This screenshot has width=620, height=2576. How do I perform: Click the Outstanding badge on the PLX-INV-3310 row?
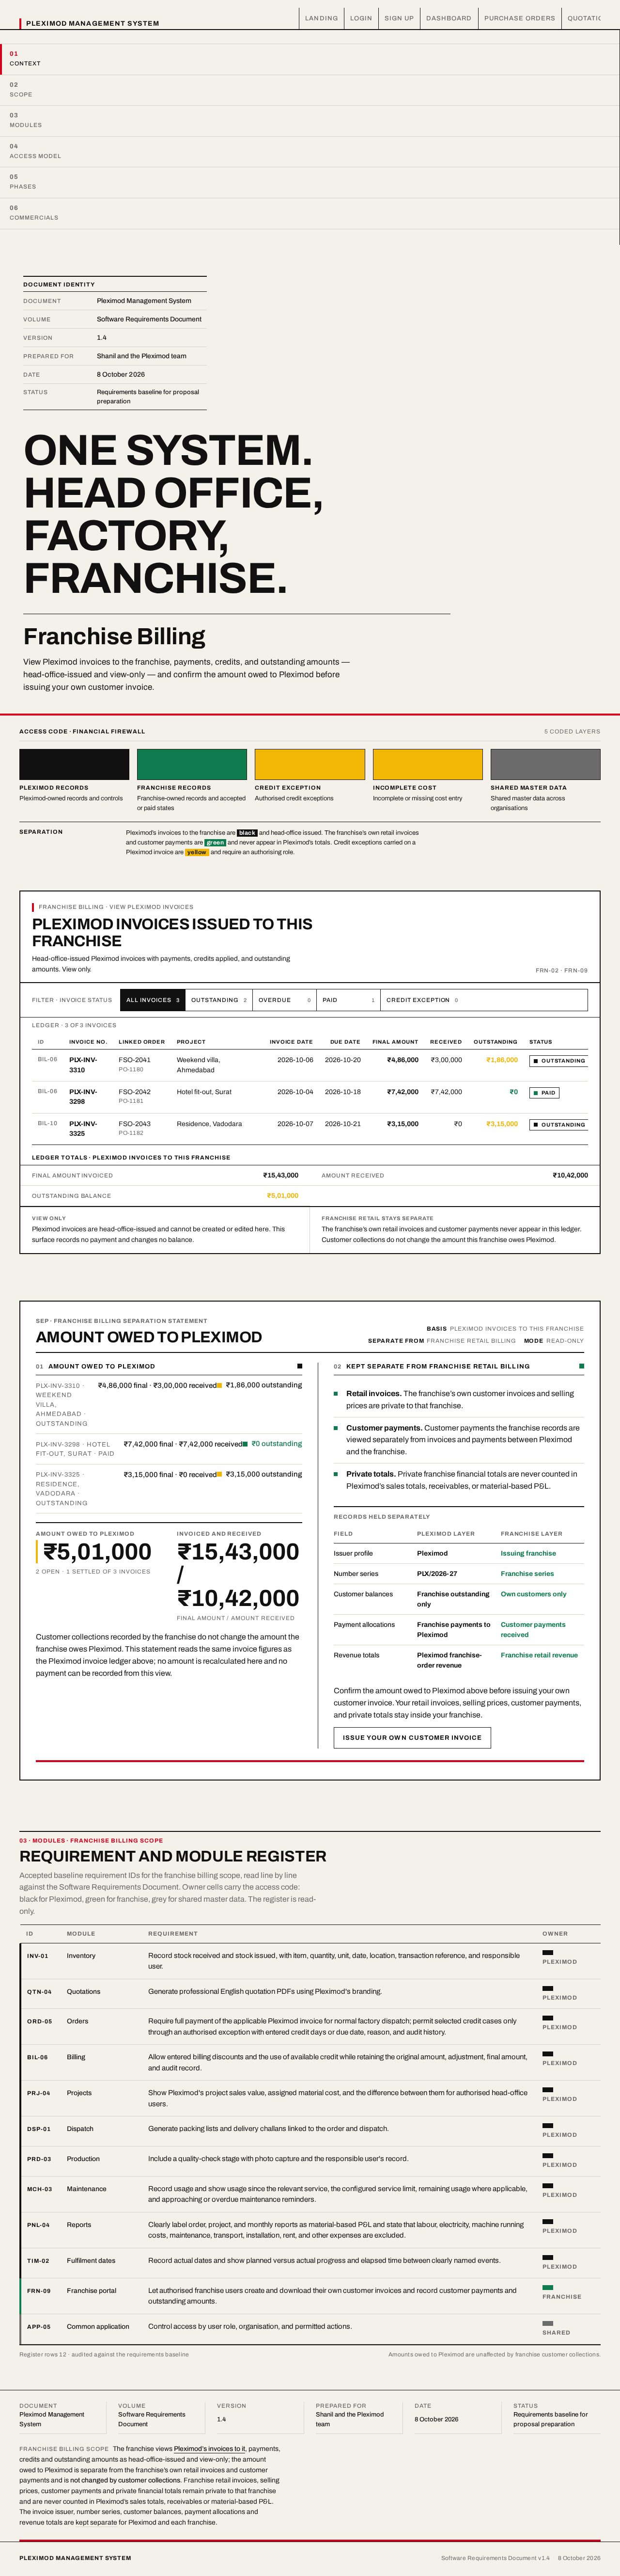559,1061
